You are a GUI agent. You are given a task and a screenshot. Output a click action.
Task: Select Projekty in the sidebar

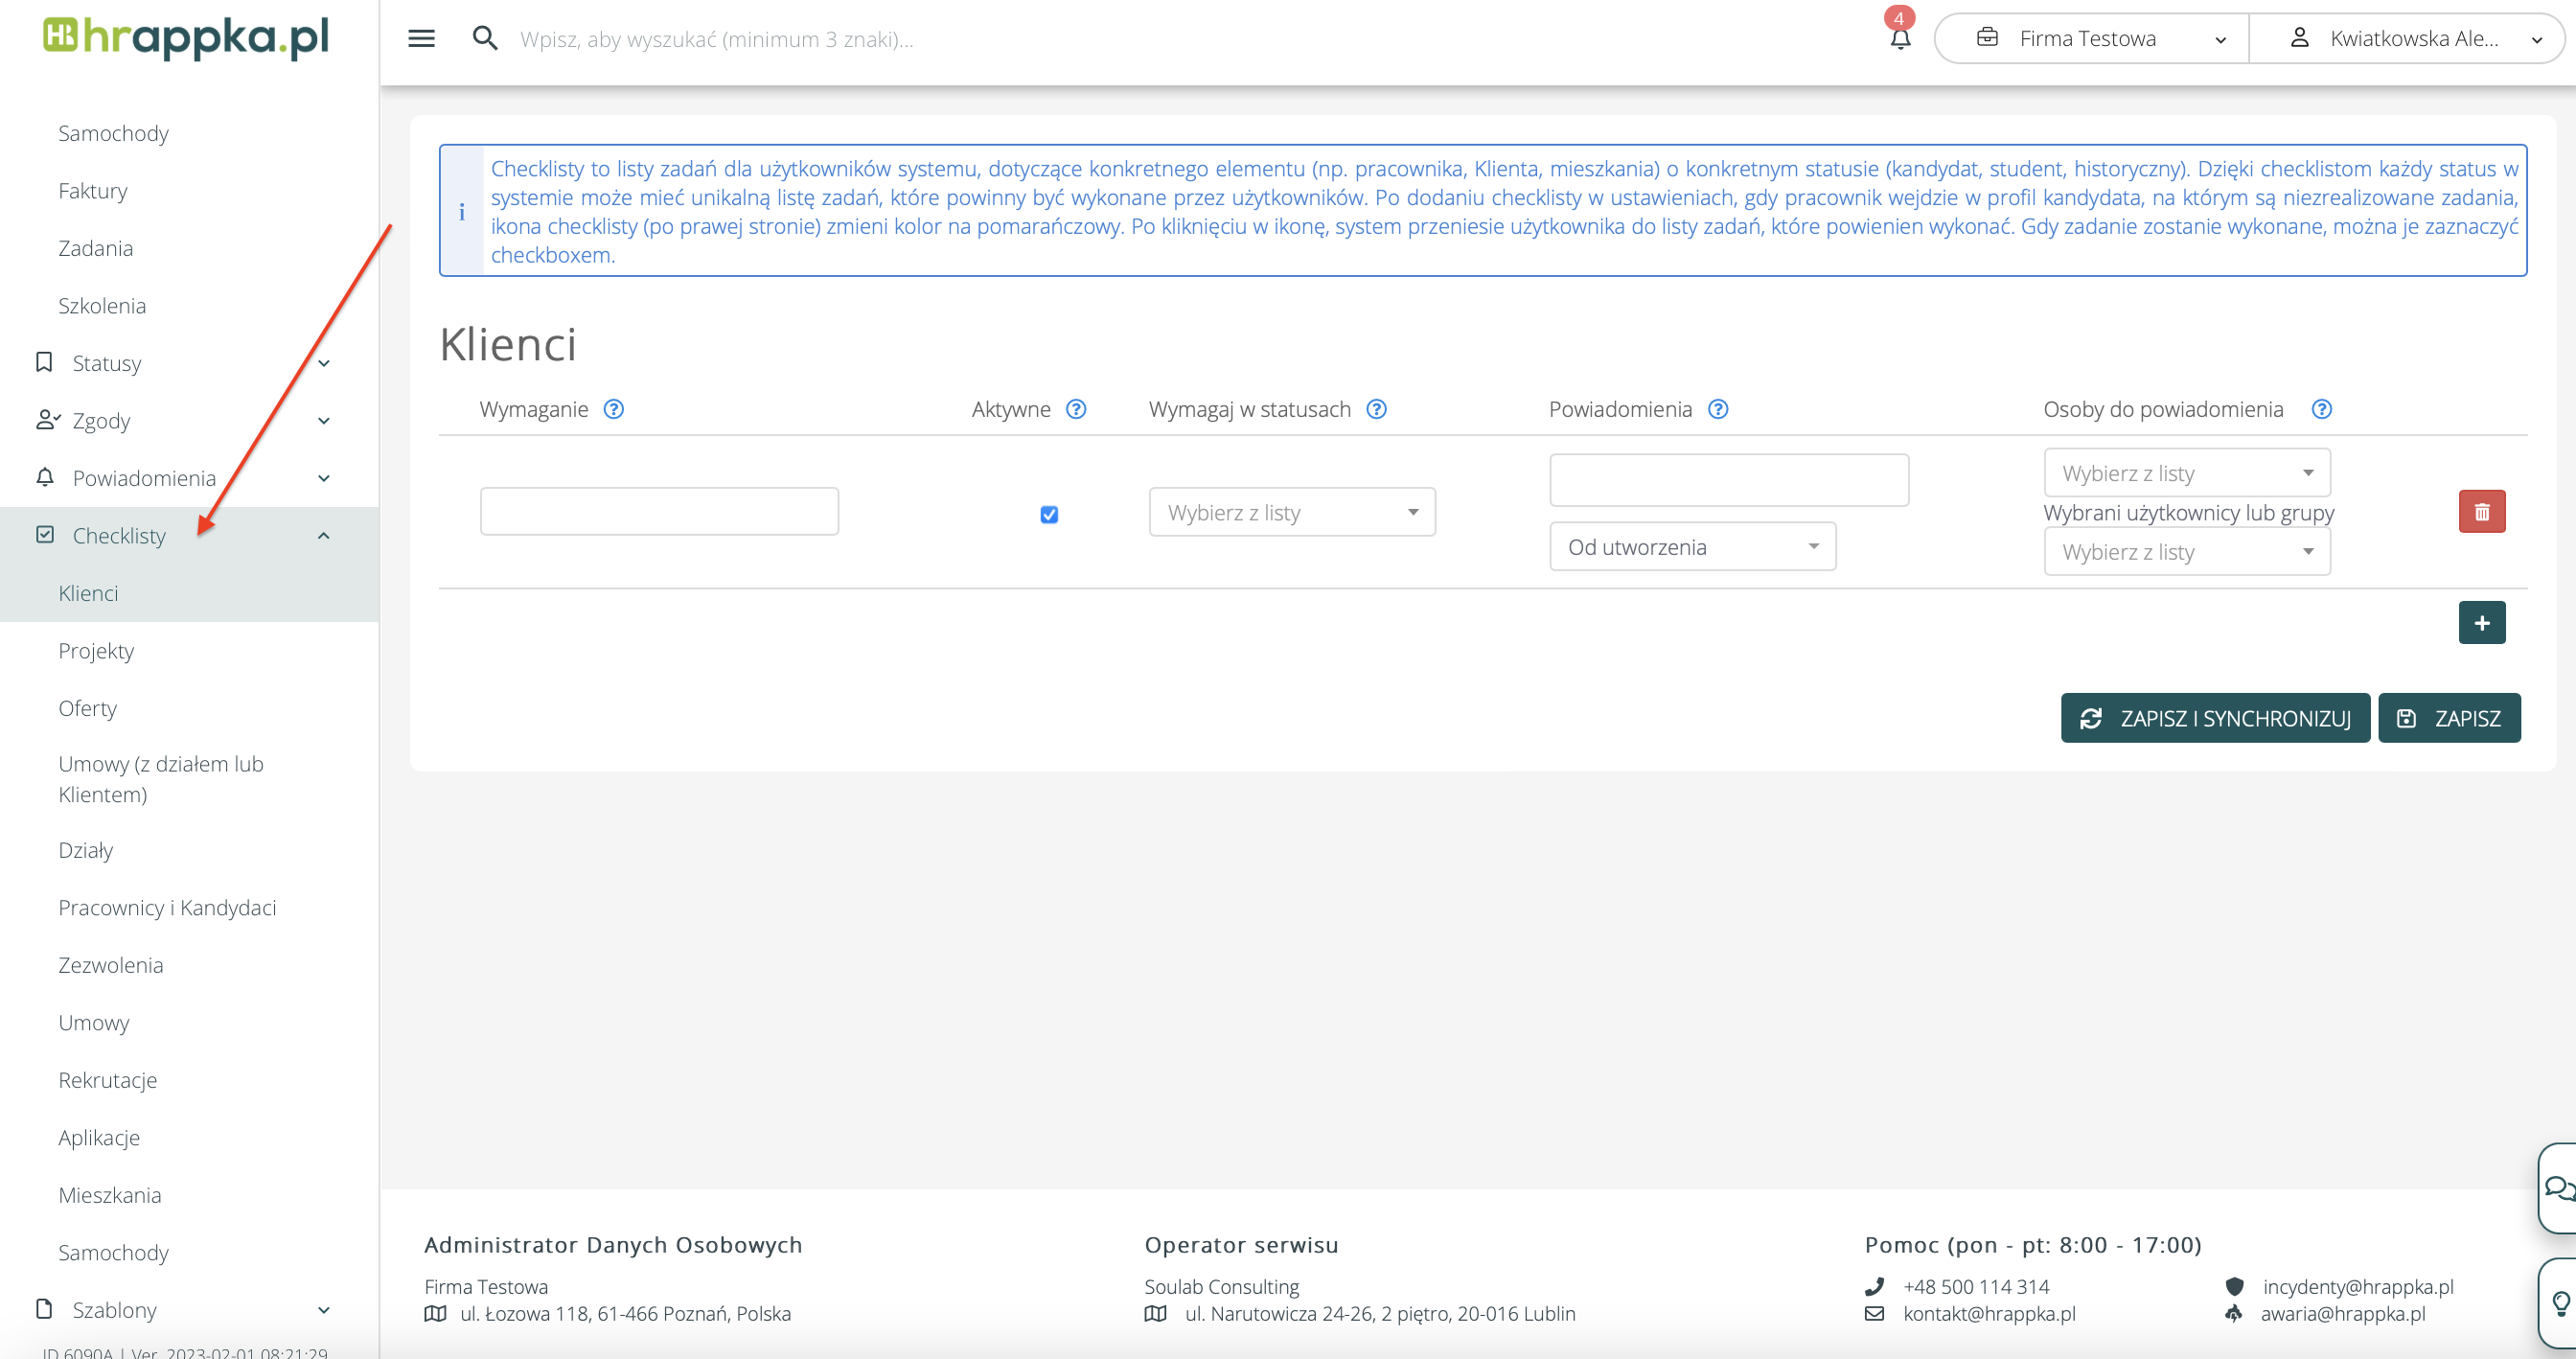click(96, 651)
